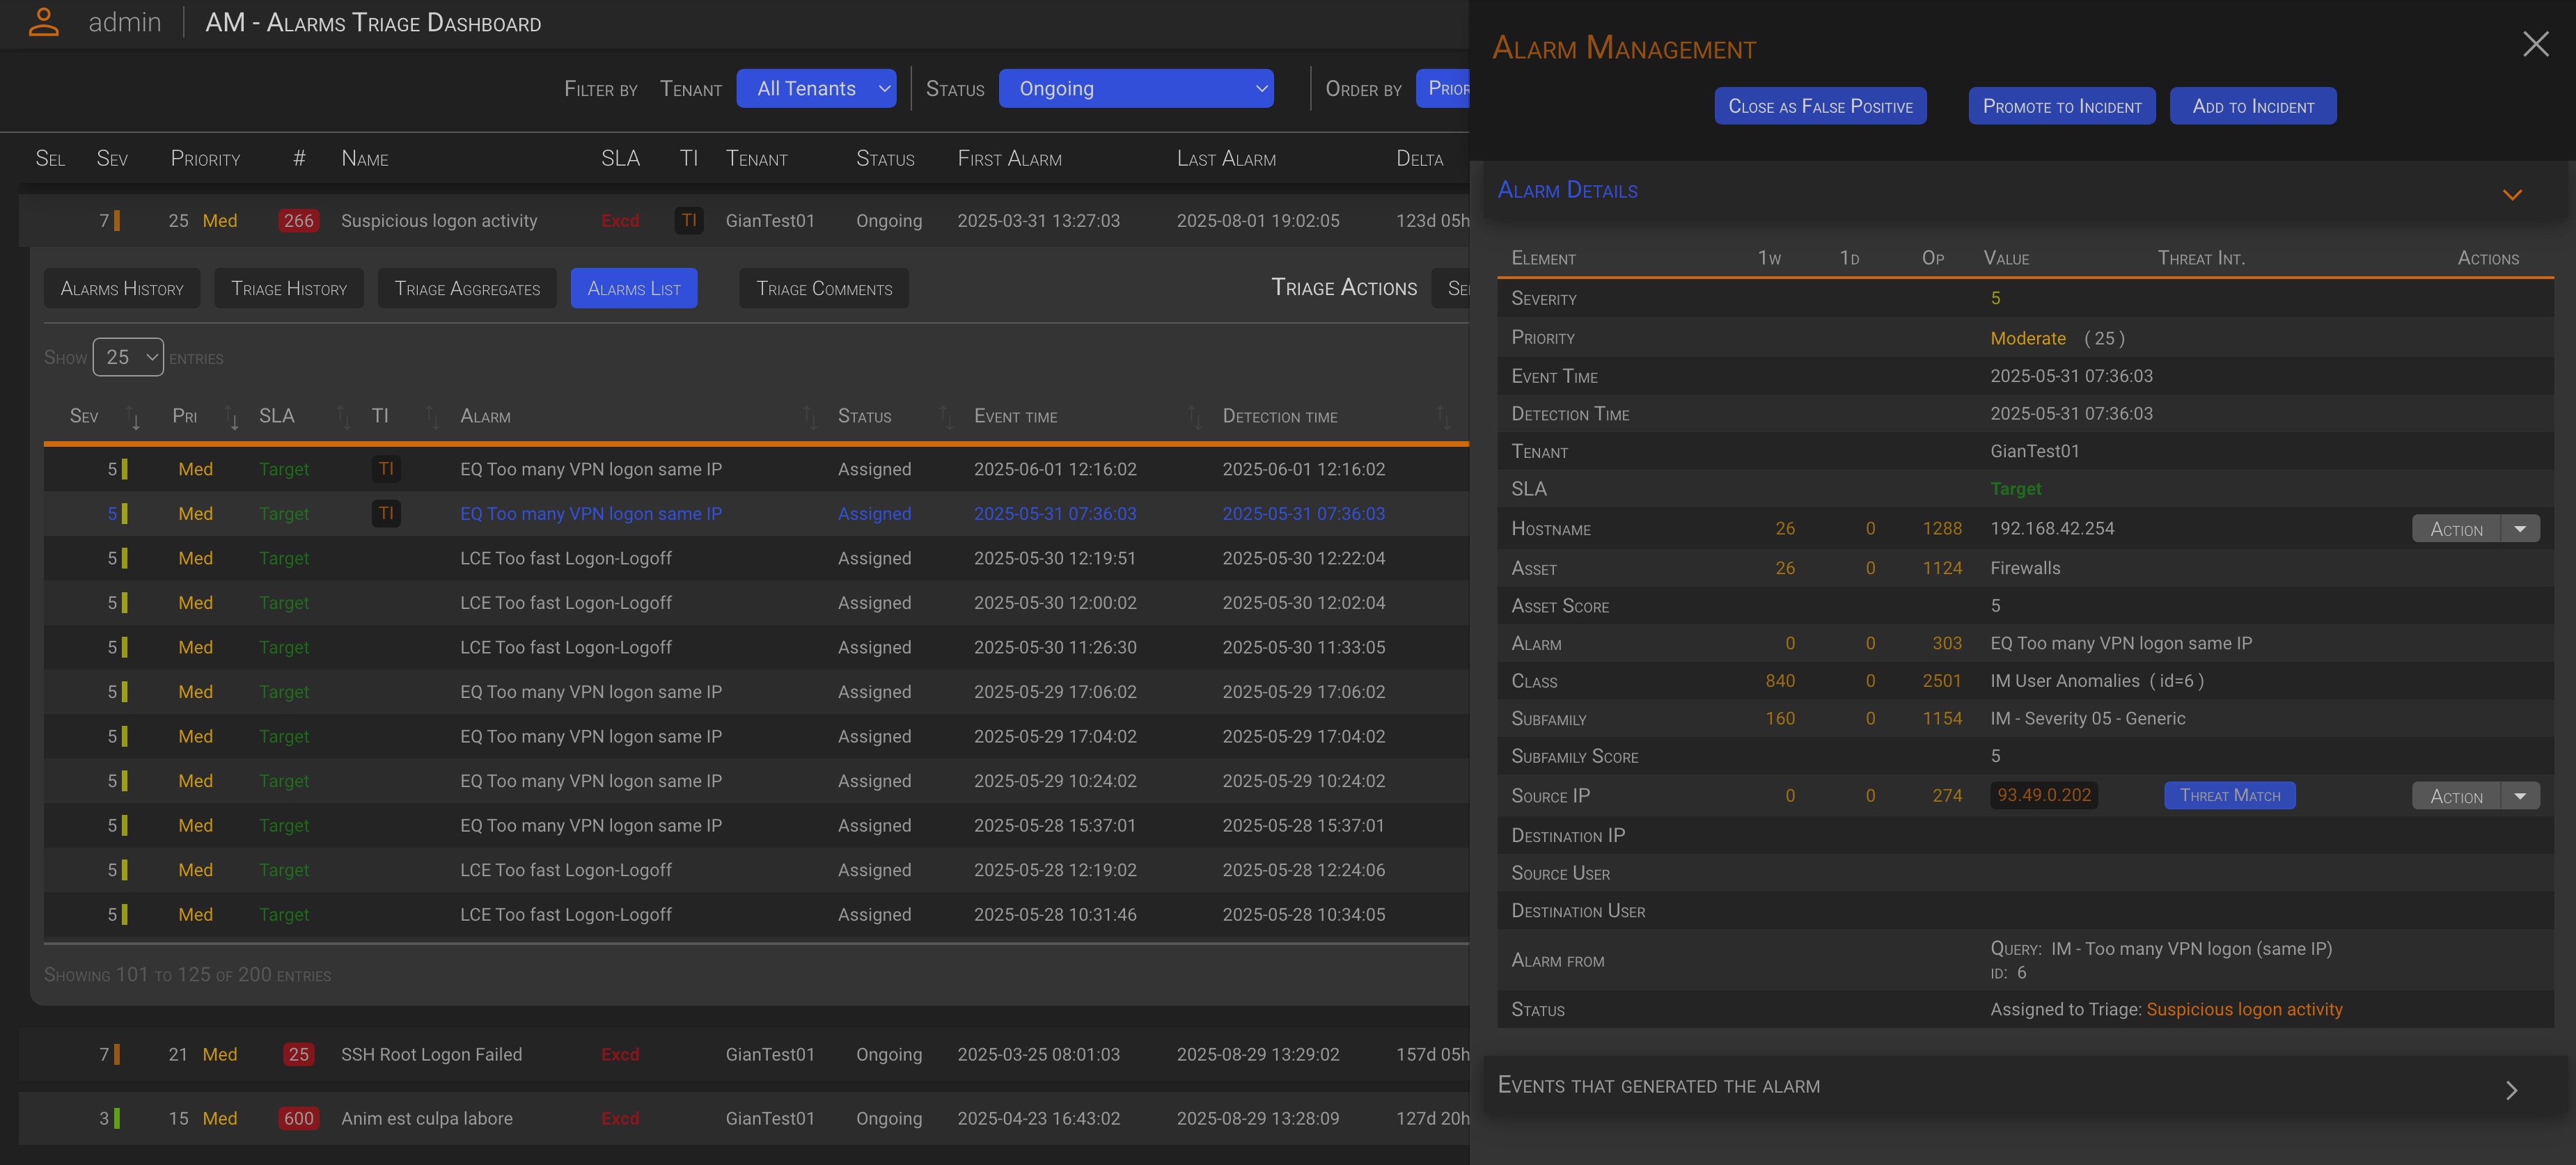This screenshot has height=1165, width=2576.
Task: Click TI badge on 2025-06-01 alarm row
Action: click(386, 469)
